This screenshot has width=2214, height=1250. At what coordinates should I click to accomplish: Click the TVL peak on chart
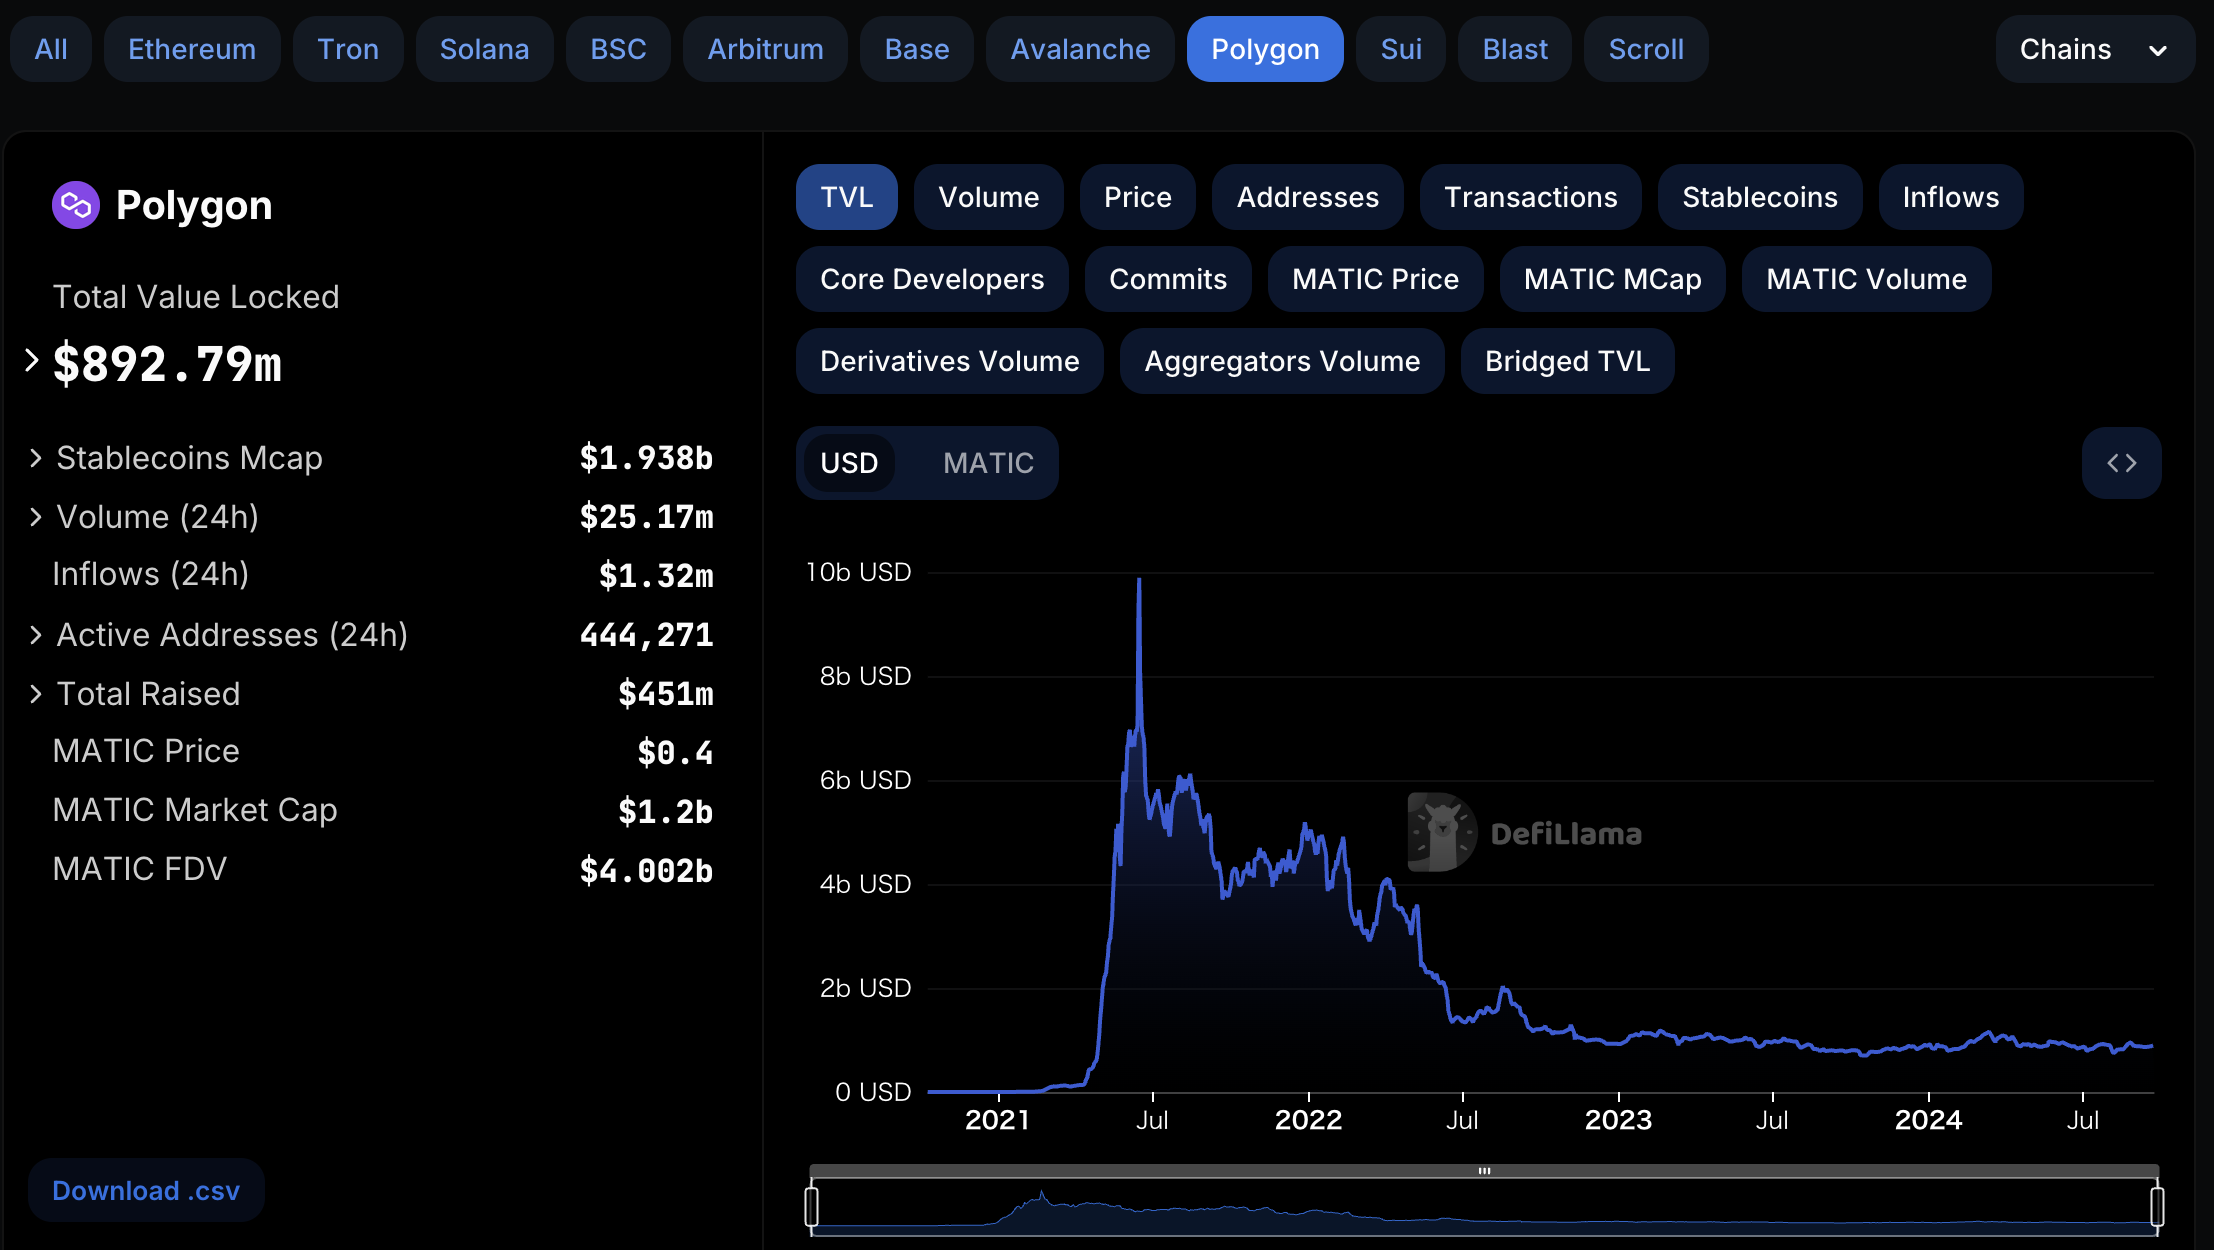(x=1139, y=579)
